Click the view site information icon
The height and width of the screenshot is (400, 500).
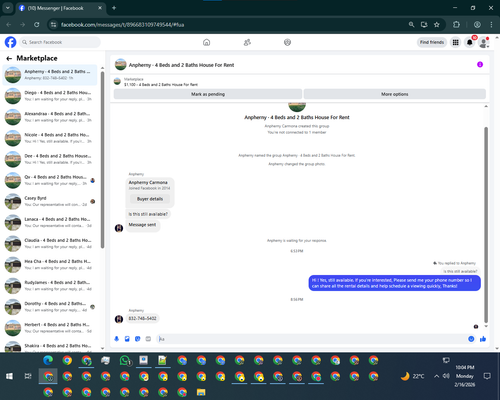(53, 25)
